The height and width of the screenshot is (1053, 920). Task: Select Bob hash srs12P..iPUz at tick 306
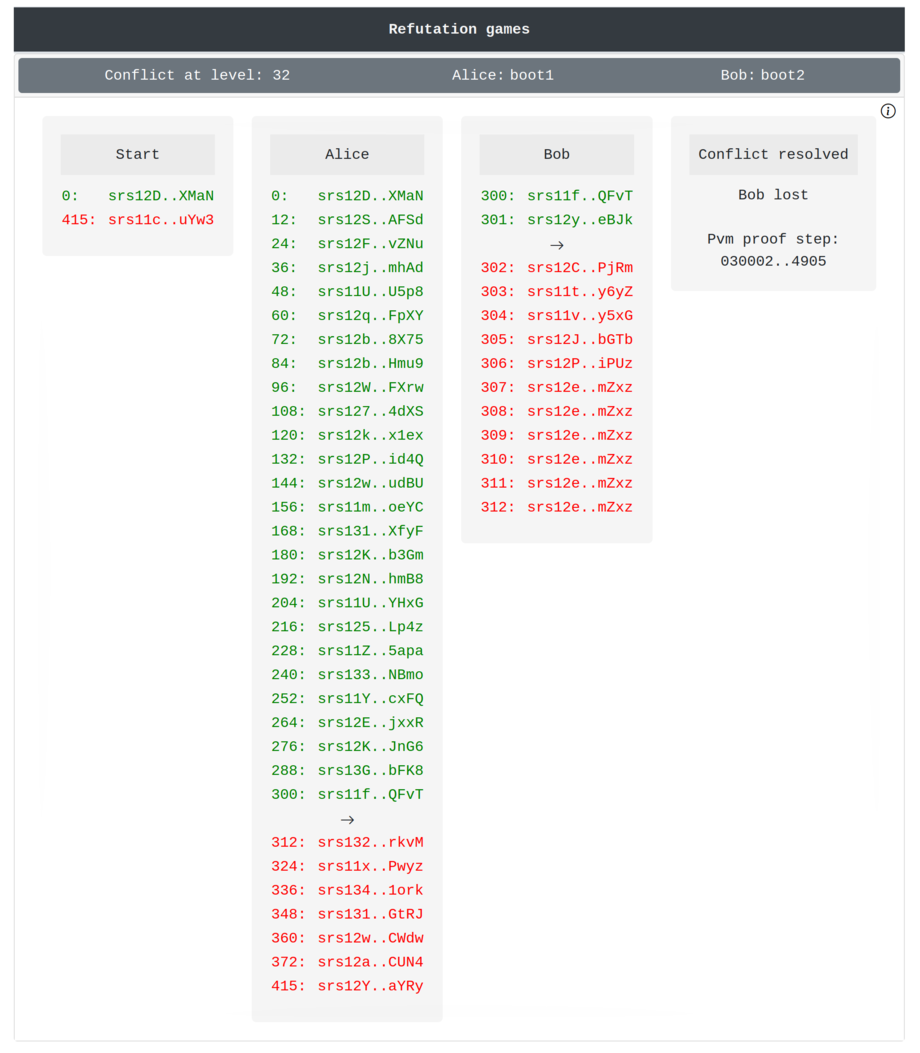pyautogui.click(x=580, y=364)
